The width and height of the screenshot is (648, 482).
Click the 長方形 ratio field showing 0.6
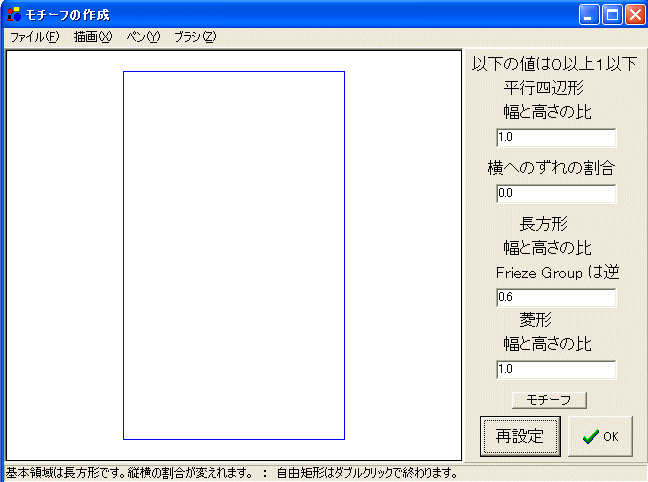click(556, 298)
